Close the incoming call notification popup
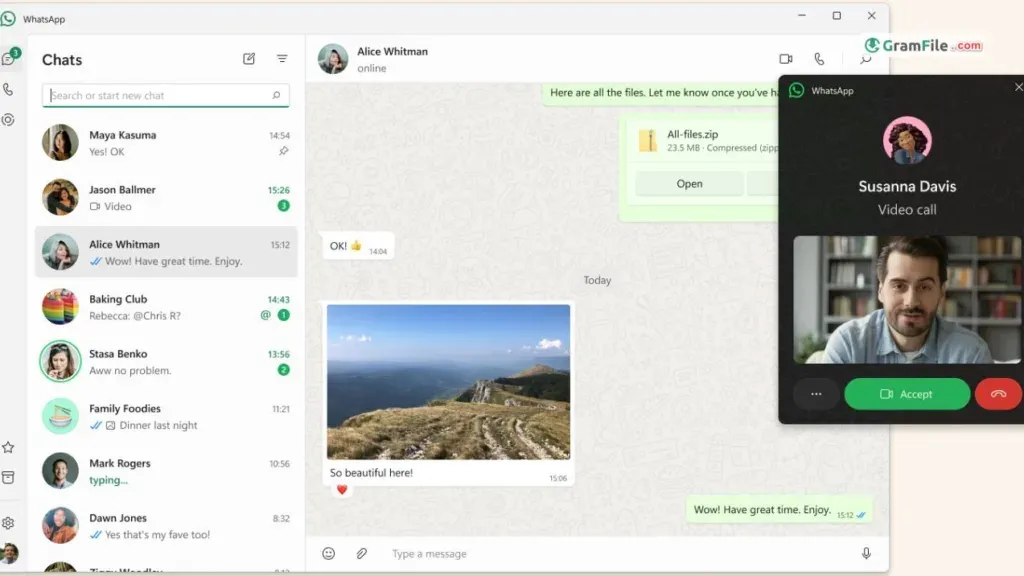This screenshot has height=576, width=1024. 1018,87
